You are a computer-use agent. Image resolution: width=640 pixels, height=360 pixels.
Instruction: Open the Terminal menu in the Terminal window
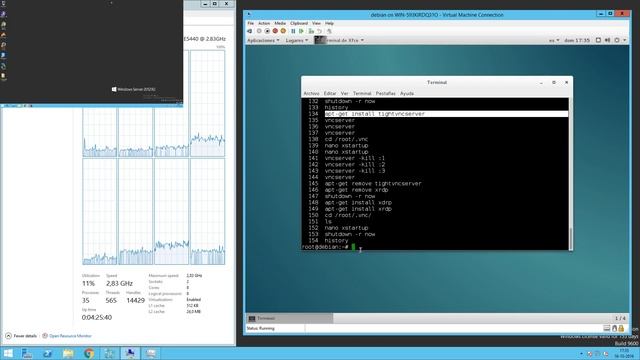pyautogui.click(x=362, y=93)
